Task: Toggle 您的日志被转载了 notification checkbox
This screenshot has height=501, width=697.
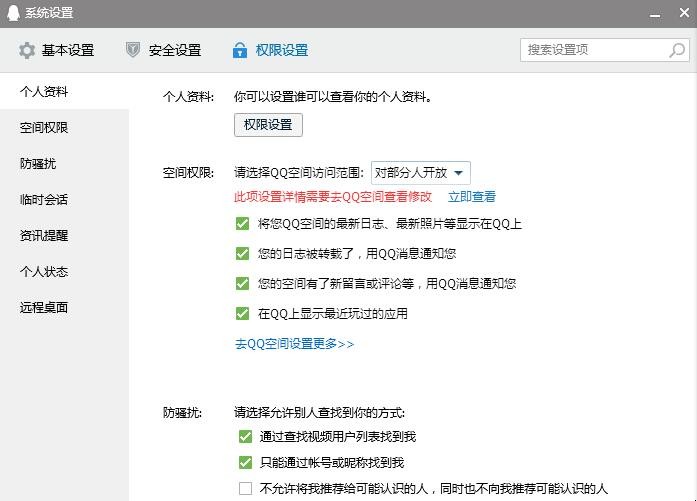Action: 242,254
